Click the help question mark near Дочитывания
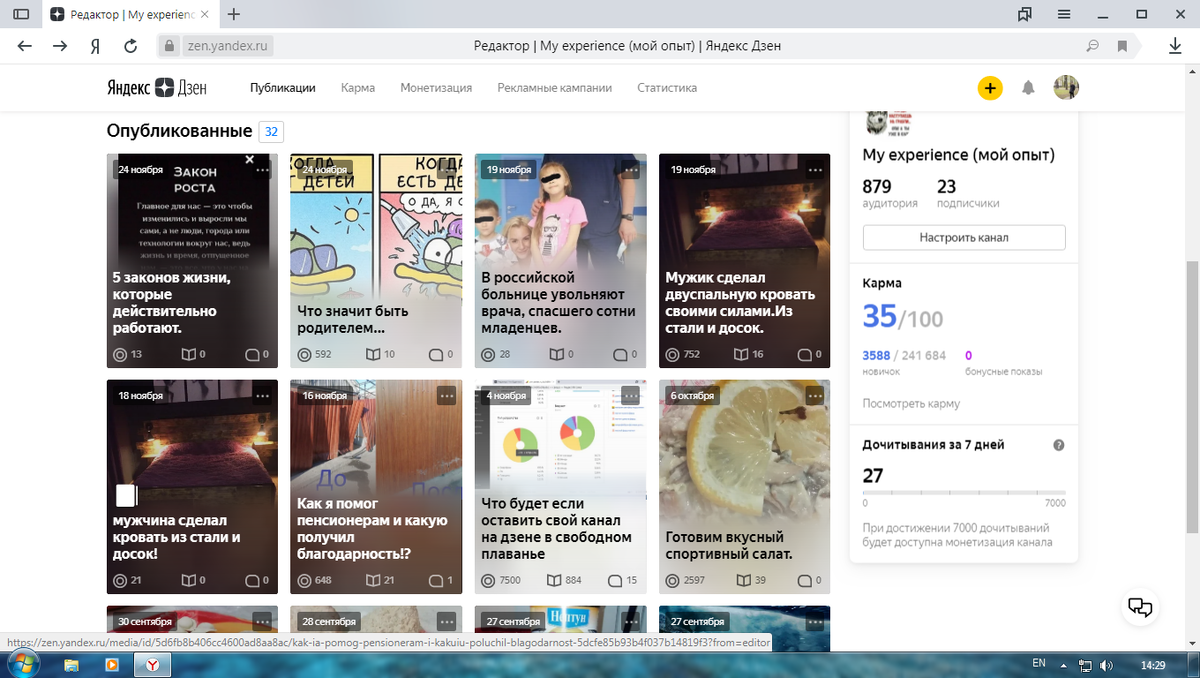 (x=1059, y=445)
